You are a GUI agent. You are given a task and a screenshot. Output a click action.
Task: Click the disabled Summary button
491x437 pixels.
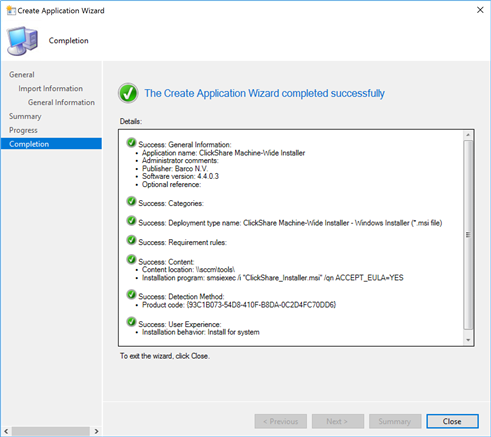[x=395, y=421]
